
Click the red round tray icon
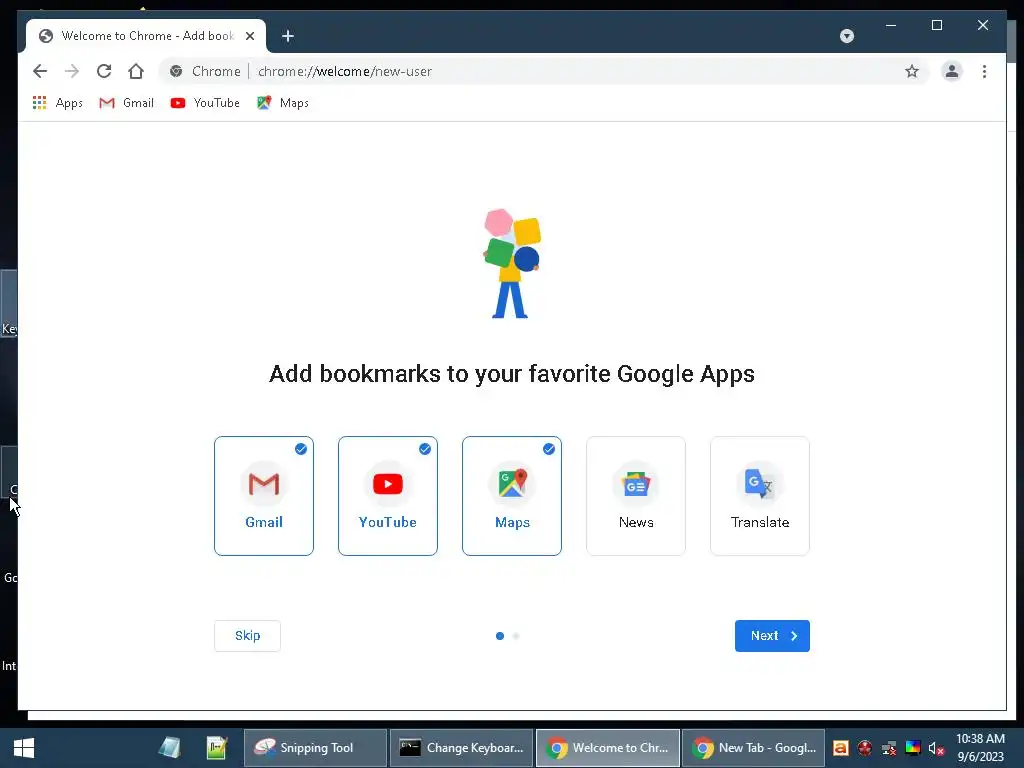point(865,748)
